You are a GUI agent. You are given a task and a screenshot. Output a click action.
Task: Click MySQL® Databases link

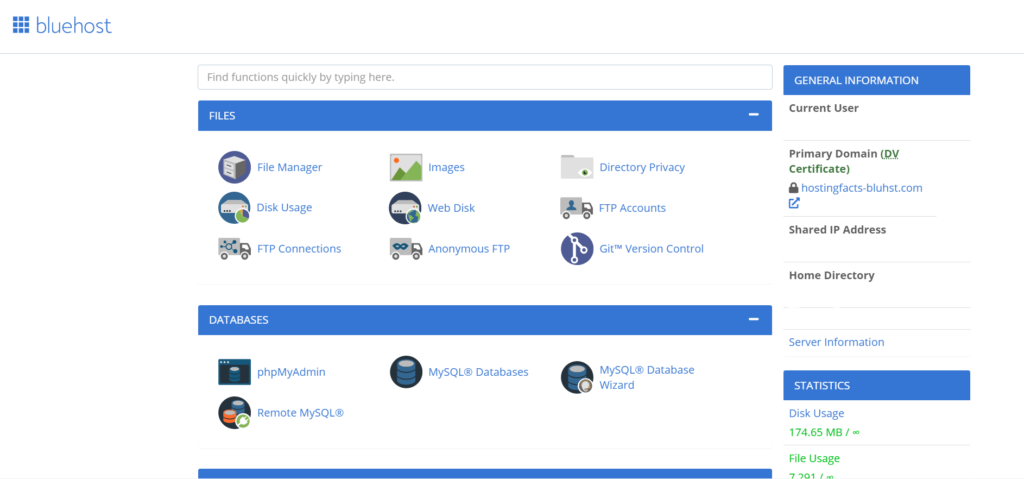tap(478, 372)
